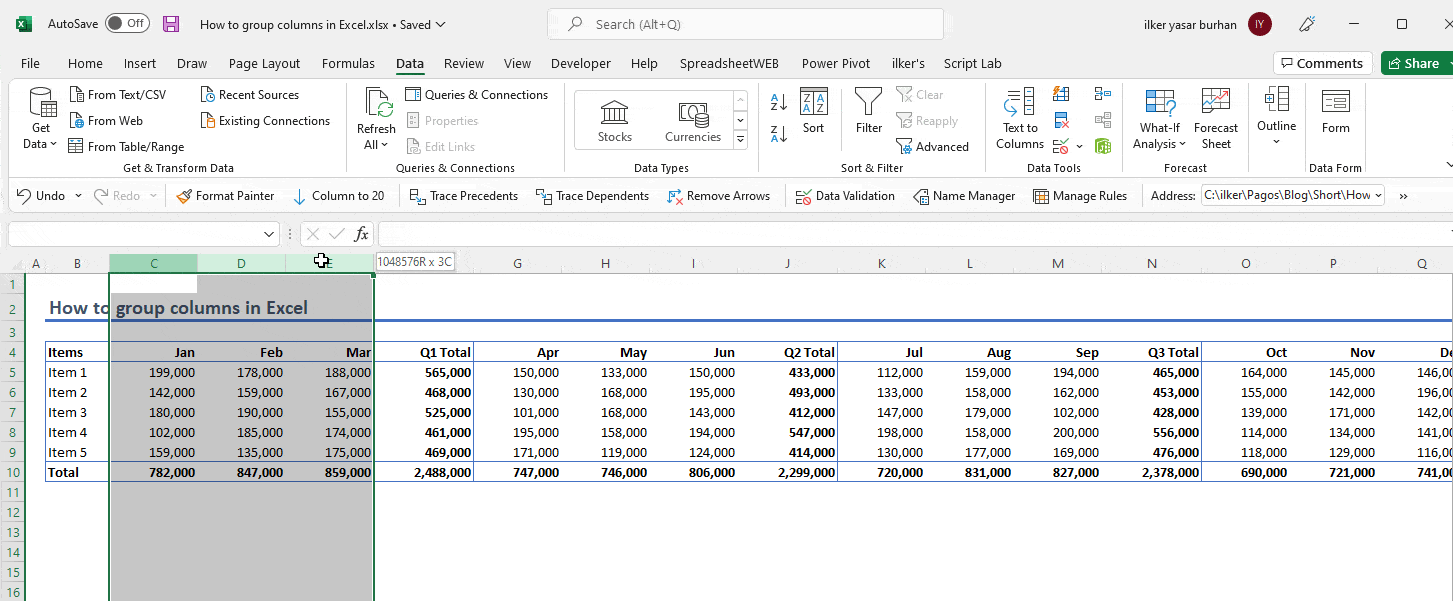Image resolution: width=1453 pixels, height=601 pixels.
Task: Open the Data Form tool
Action: coord(1335,118)
